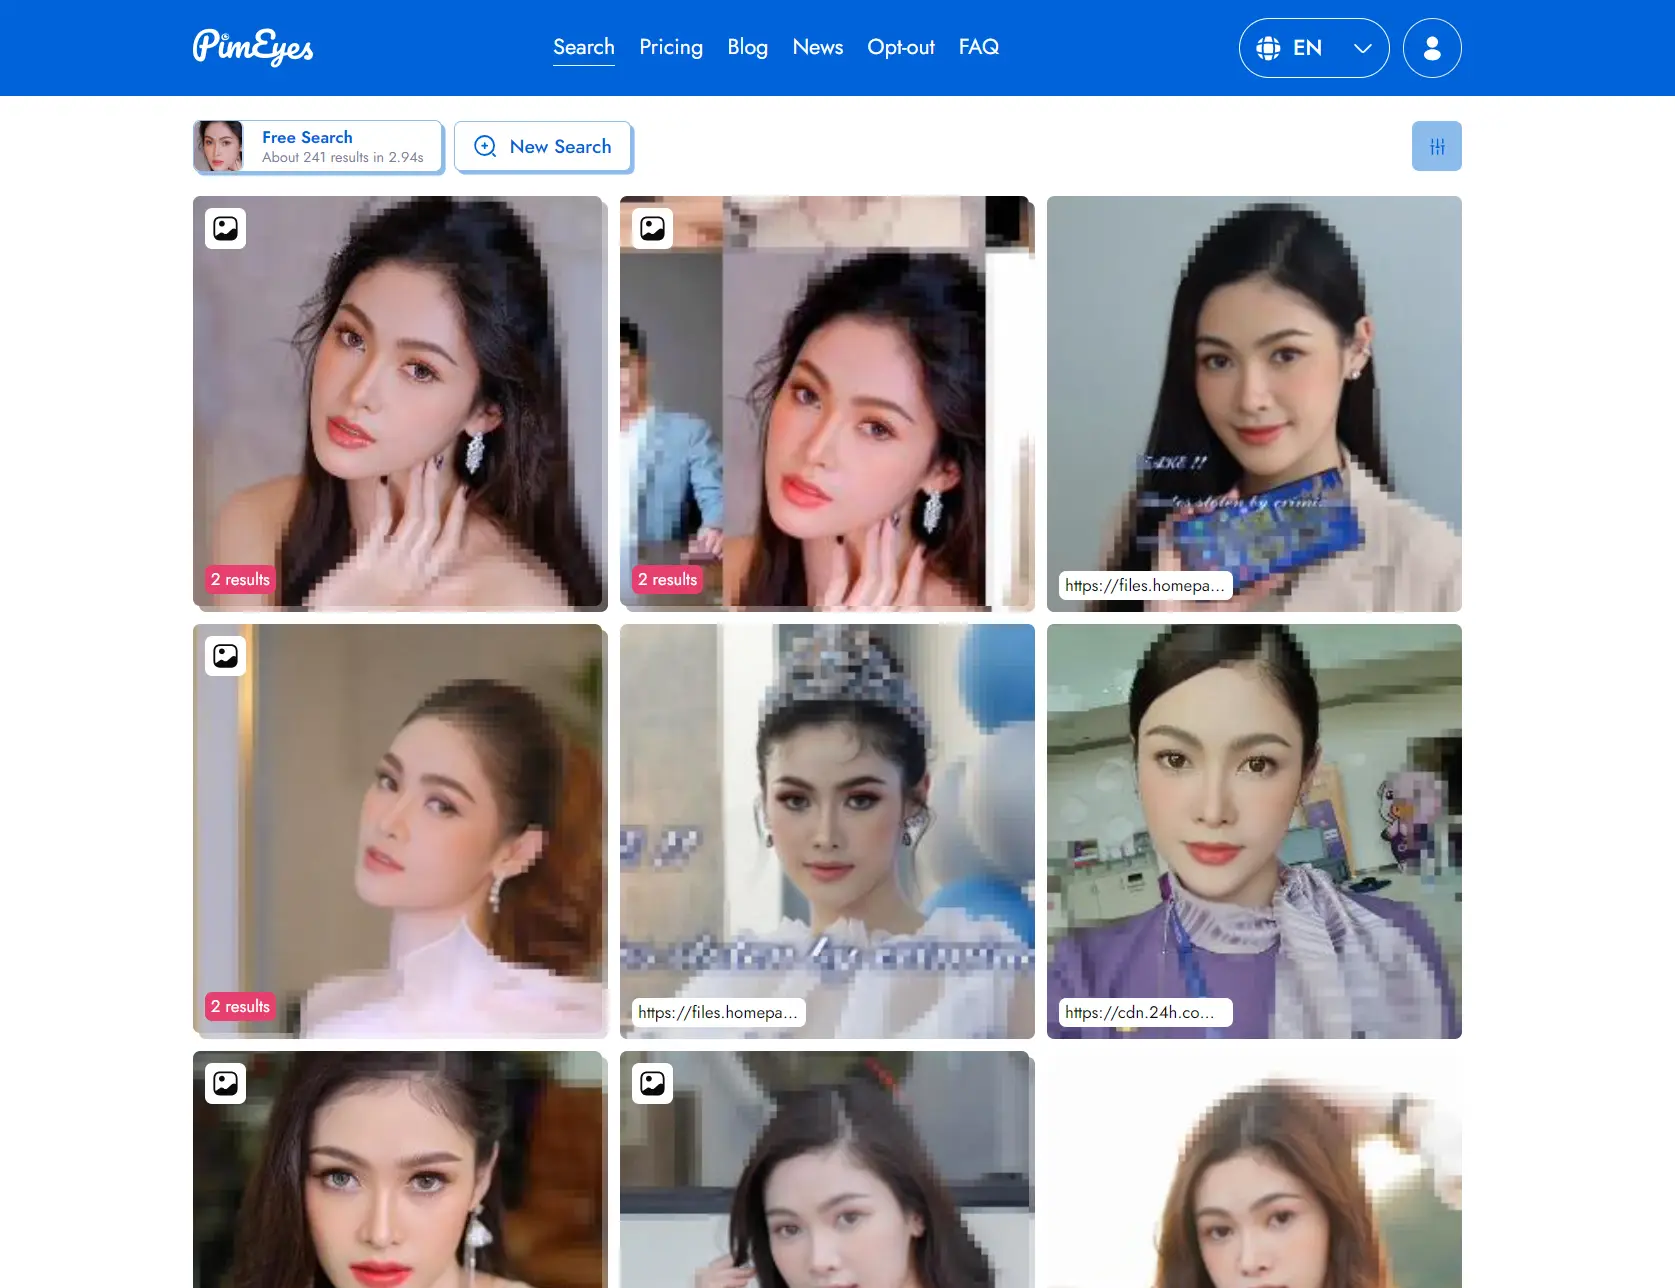The width and height of the screenshot is (1675, 1288).
Task: Click the PimEyes logo
Action: (x=253, y=47)
